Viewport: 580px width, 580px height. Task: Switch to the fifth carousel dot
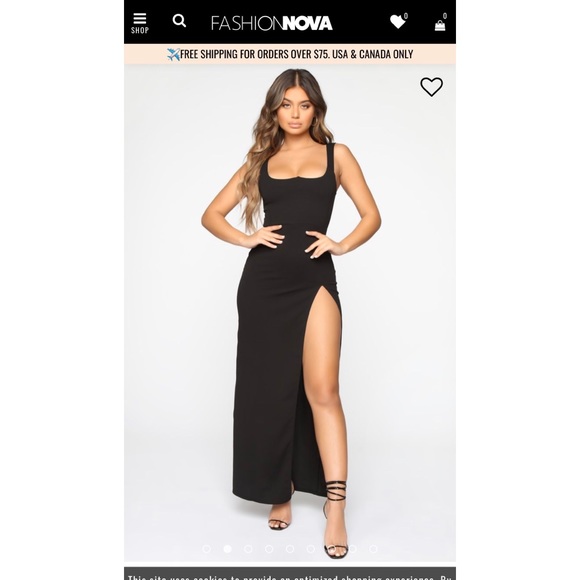tap(290, 549)
